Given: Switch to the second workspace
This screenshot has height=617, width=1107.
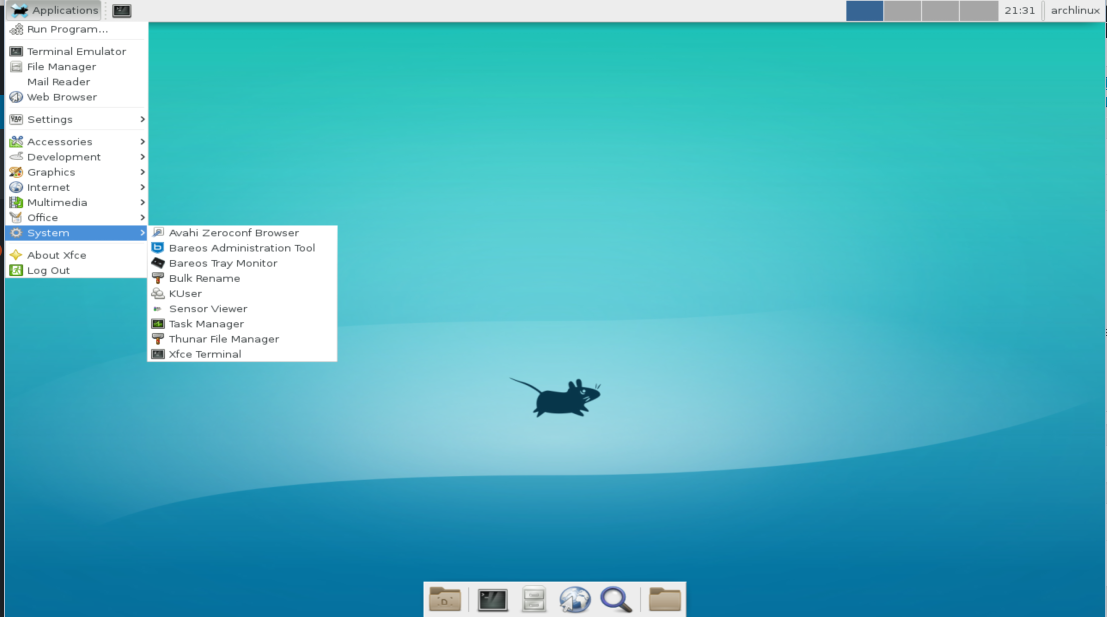Looking at the screenshot, I should tap(902, 11).
